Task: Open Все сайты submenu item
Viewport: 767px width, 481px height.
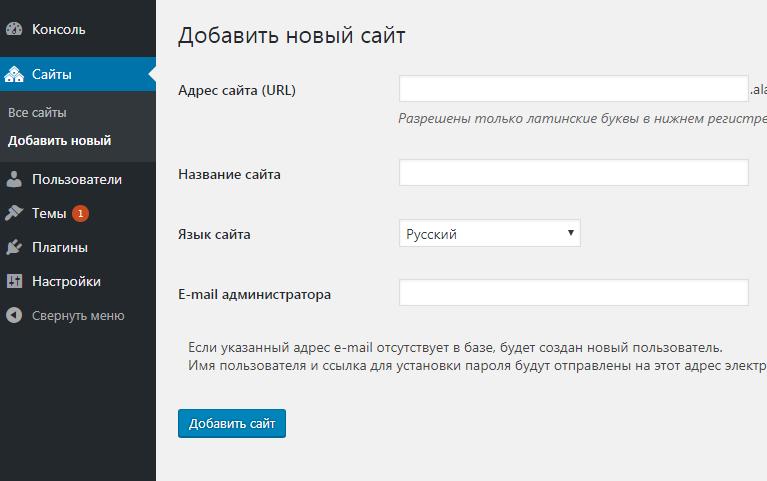Action: click(x=37, y=113)
